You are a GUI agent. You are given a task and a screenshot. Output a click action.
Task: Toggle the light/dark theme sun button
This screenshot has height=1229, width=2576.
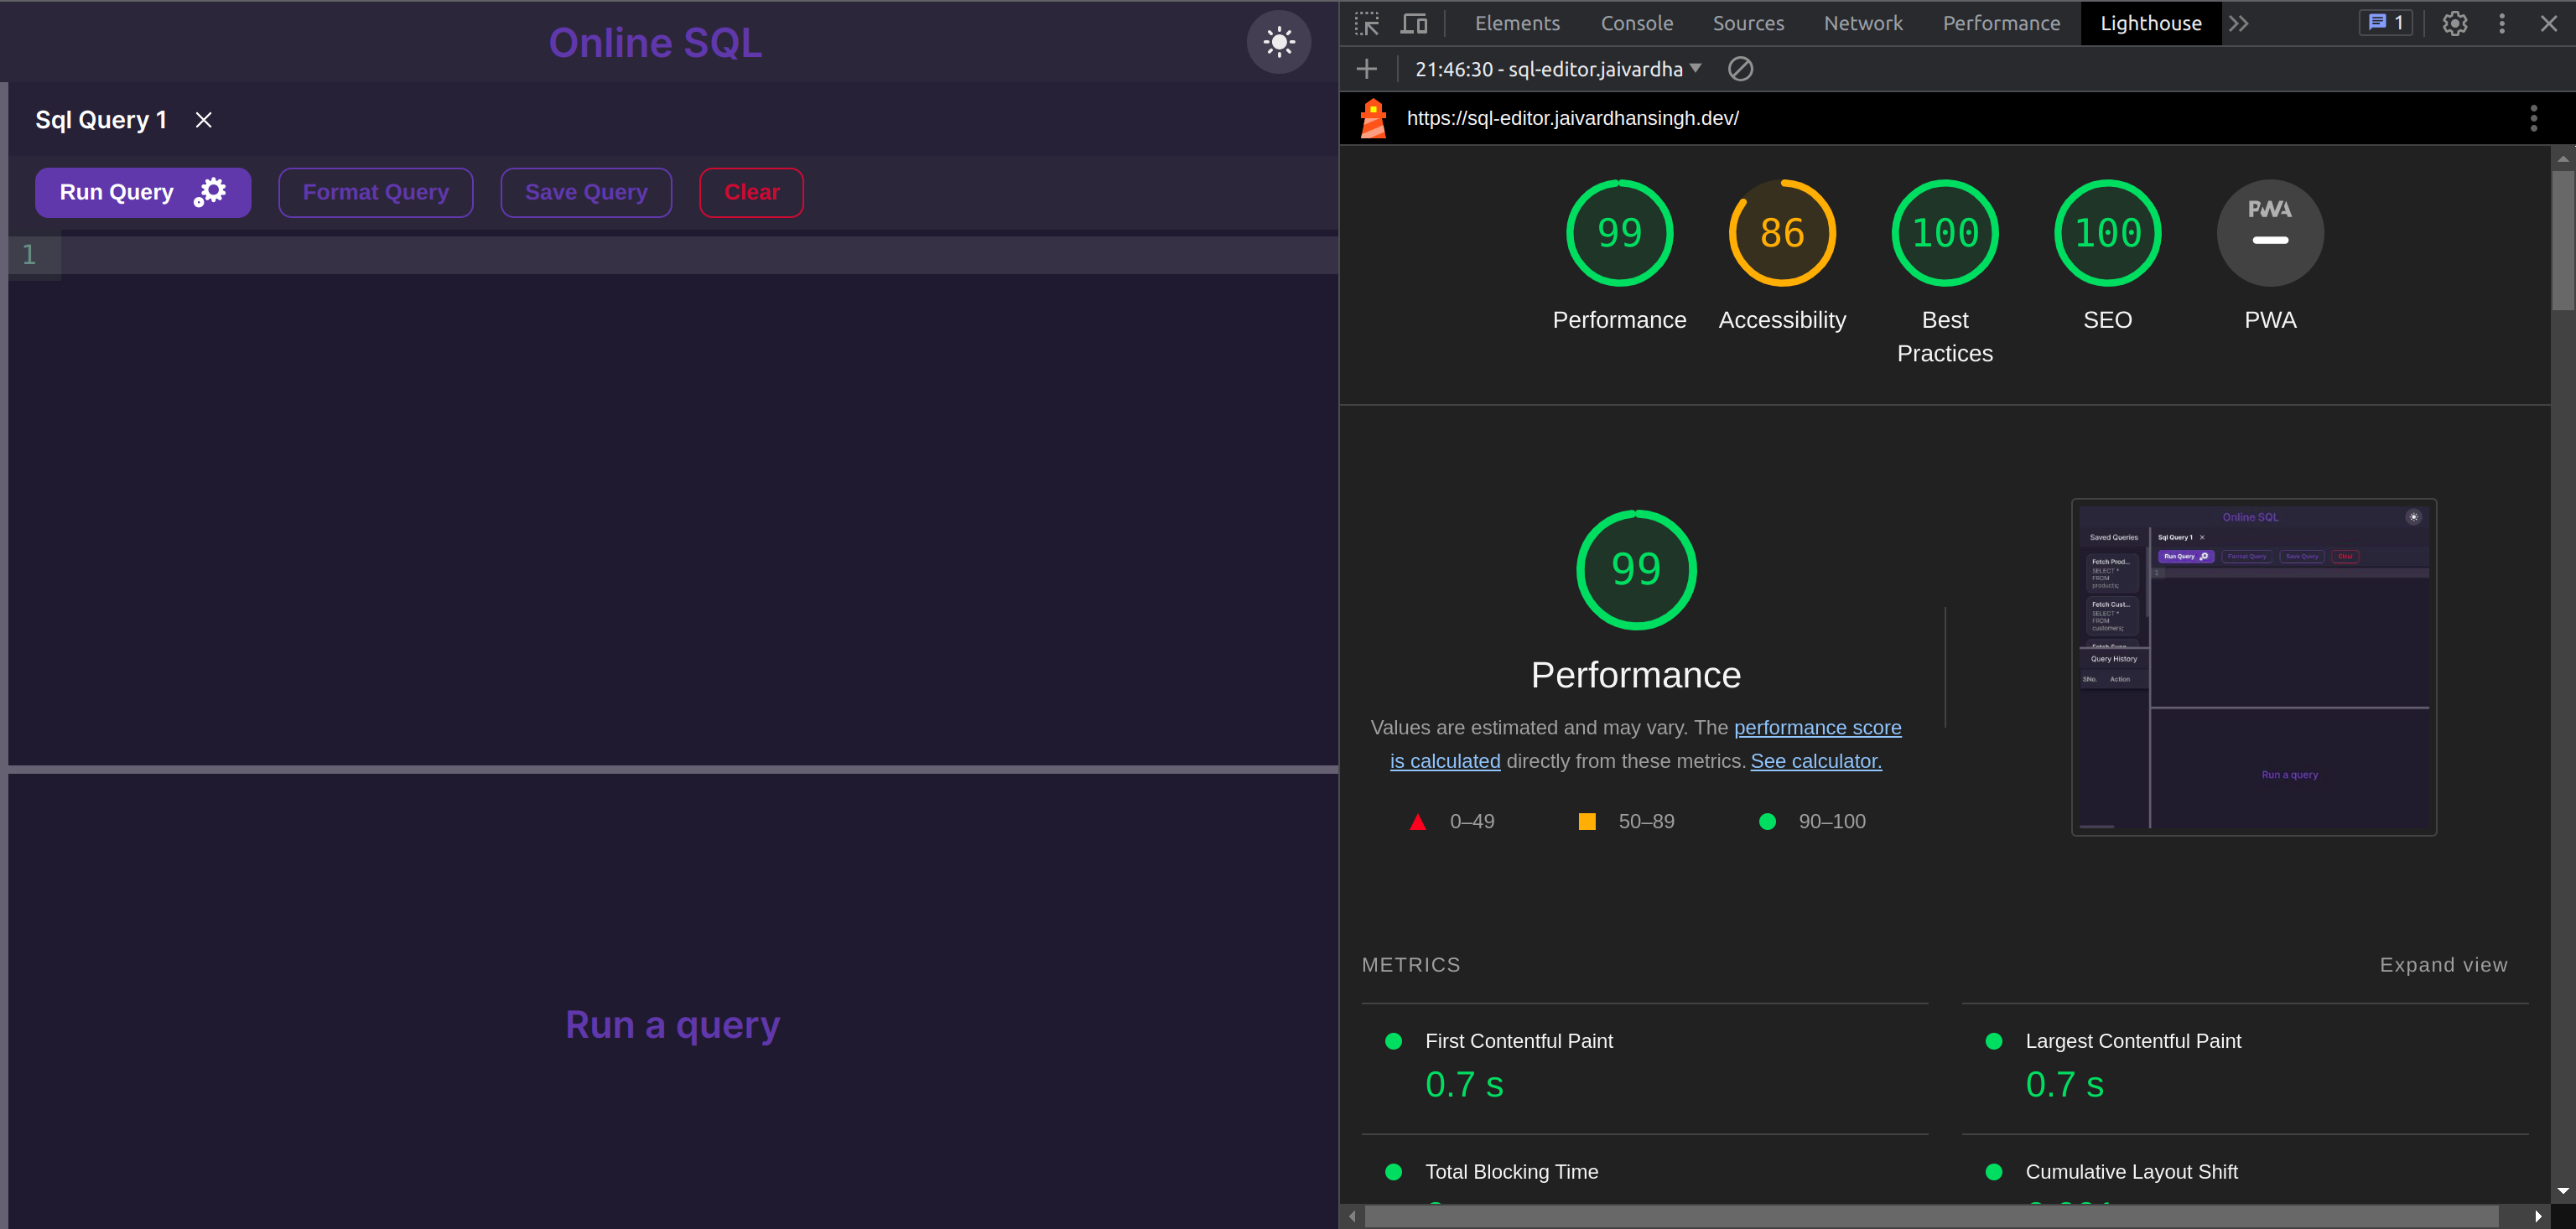(1278, 42)
